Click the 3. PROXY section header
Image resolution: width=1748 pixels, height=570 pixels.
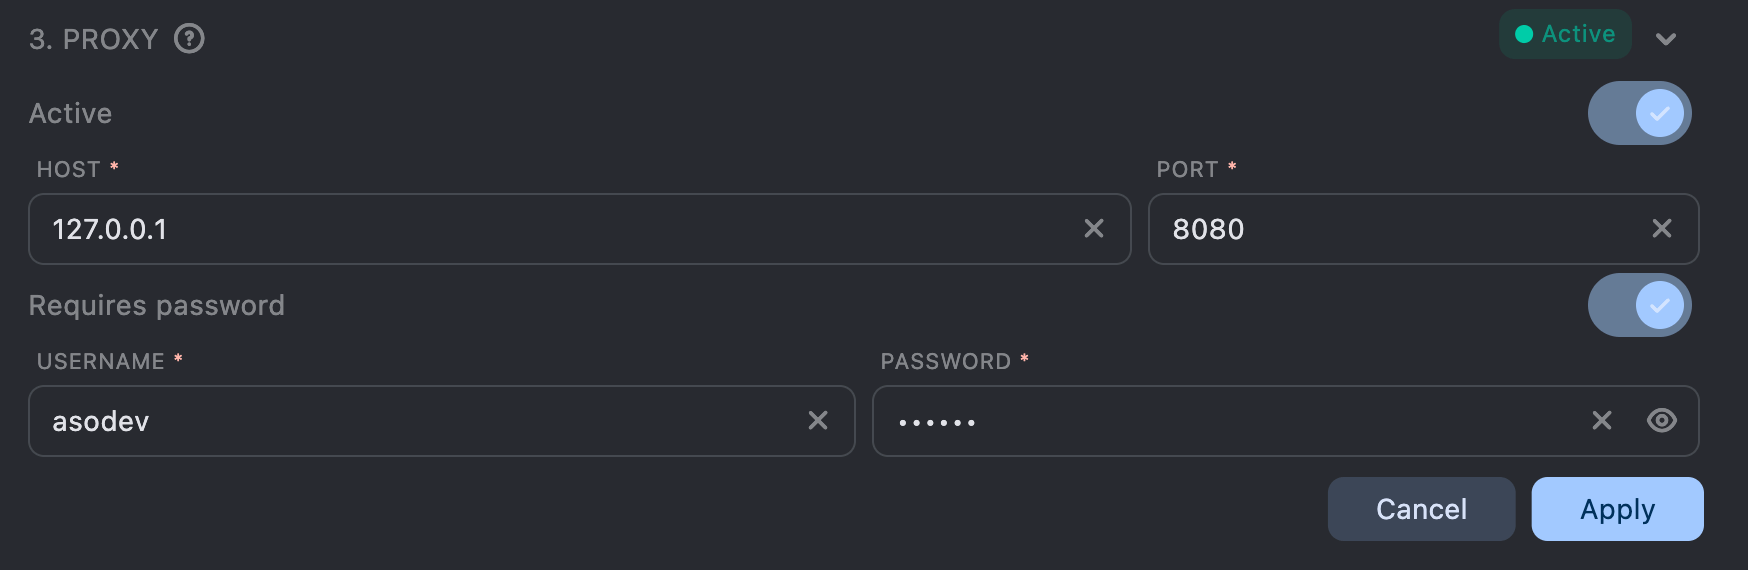point(94,39)
